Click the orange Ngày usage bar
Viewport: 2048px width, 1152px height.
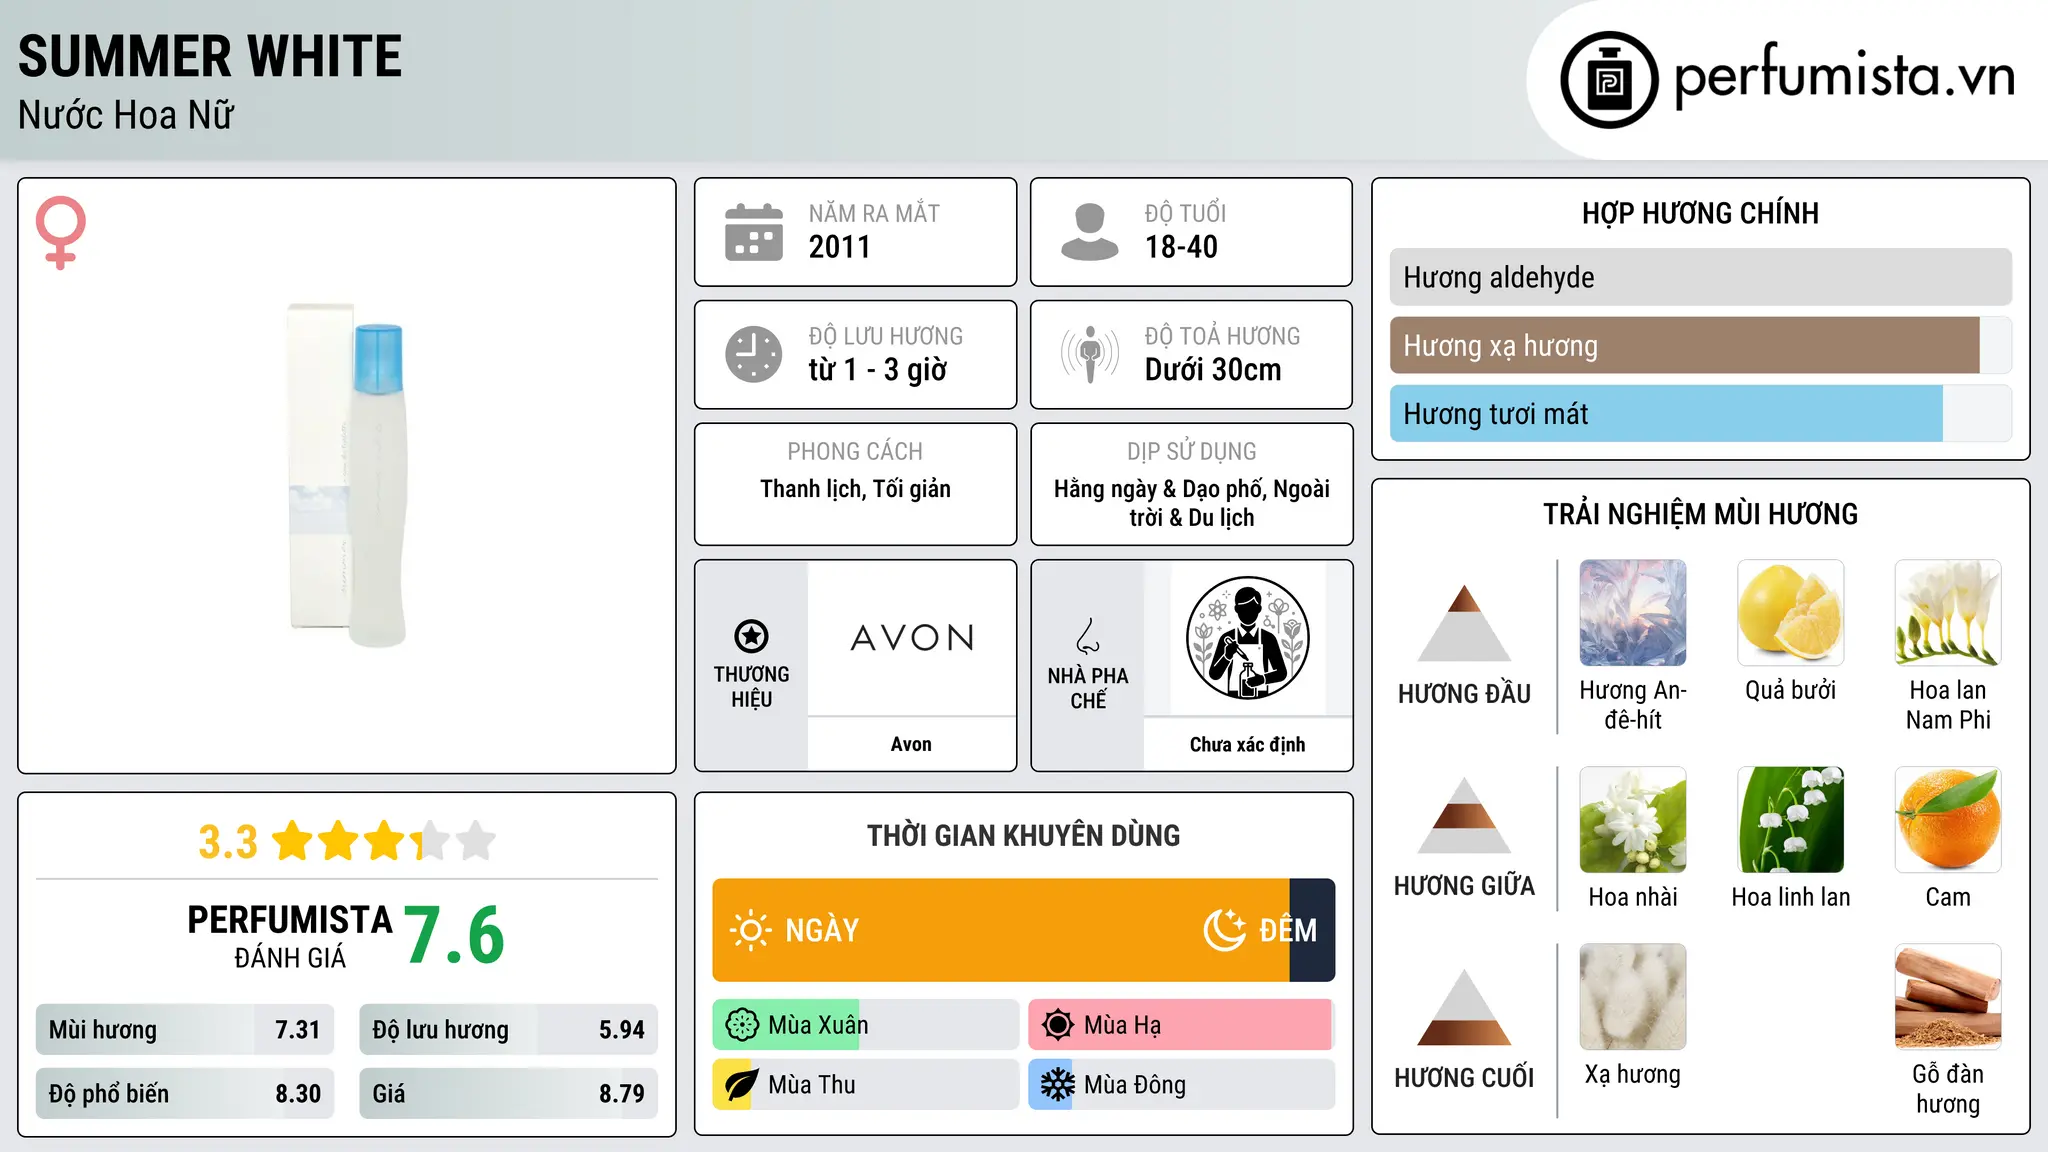pyautogui.click(x=1001, y=930)
